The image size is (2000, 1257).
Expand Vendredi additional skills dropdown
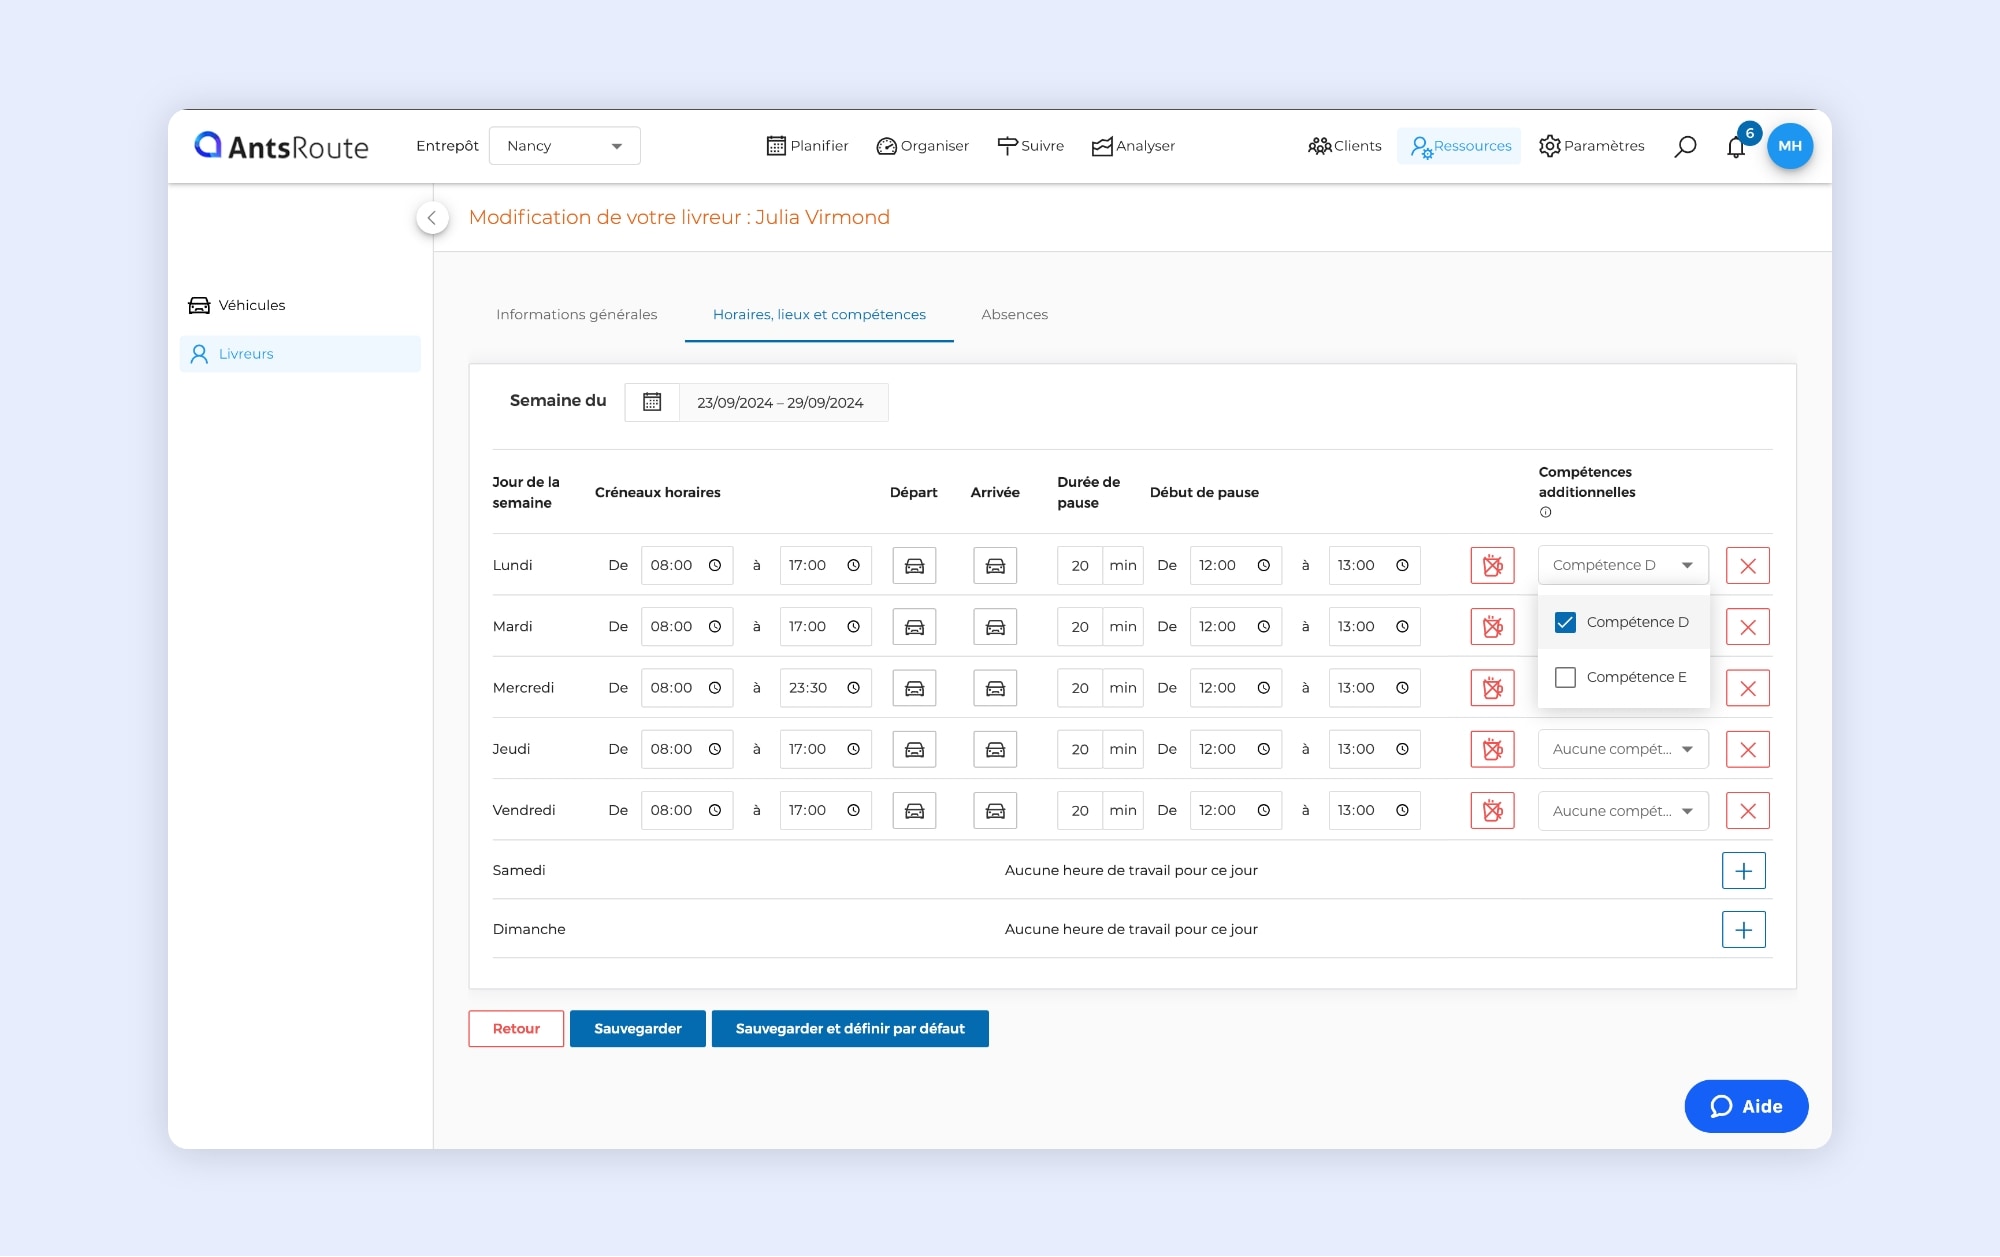(x=1622, y=811)
